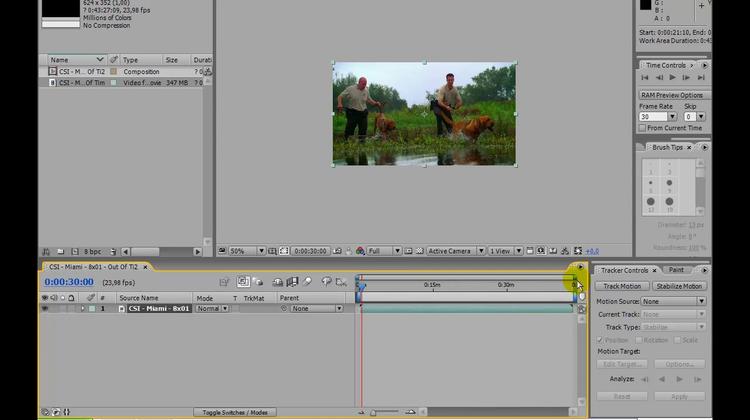This screenshot has height=420, width=750.
Task: Expand transfer controls pane icon at timeline bottom
Action: [56, 412]
